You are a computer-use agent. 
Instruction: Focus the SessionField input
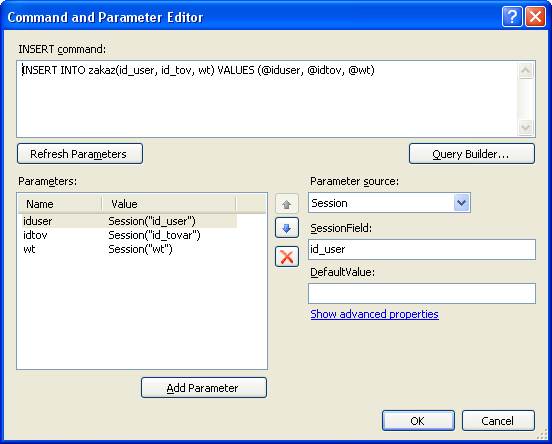coord(422,249)
